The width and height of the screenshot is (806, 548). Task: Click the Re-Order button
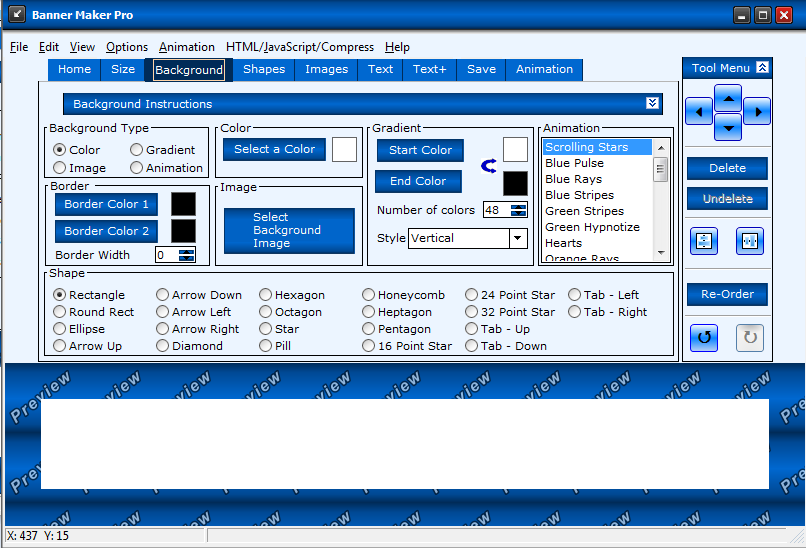tap(727, 294)
